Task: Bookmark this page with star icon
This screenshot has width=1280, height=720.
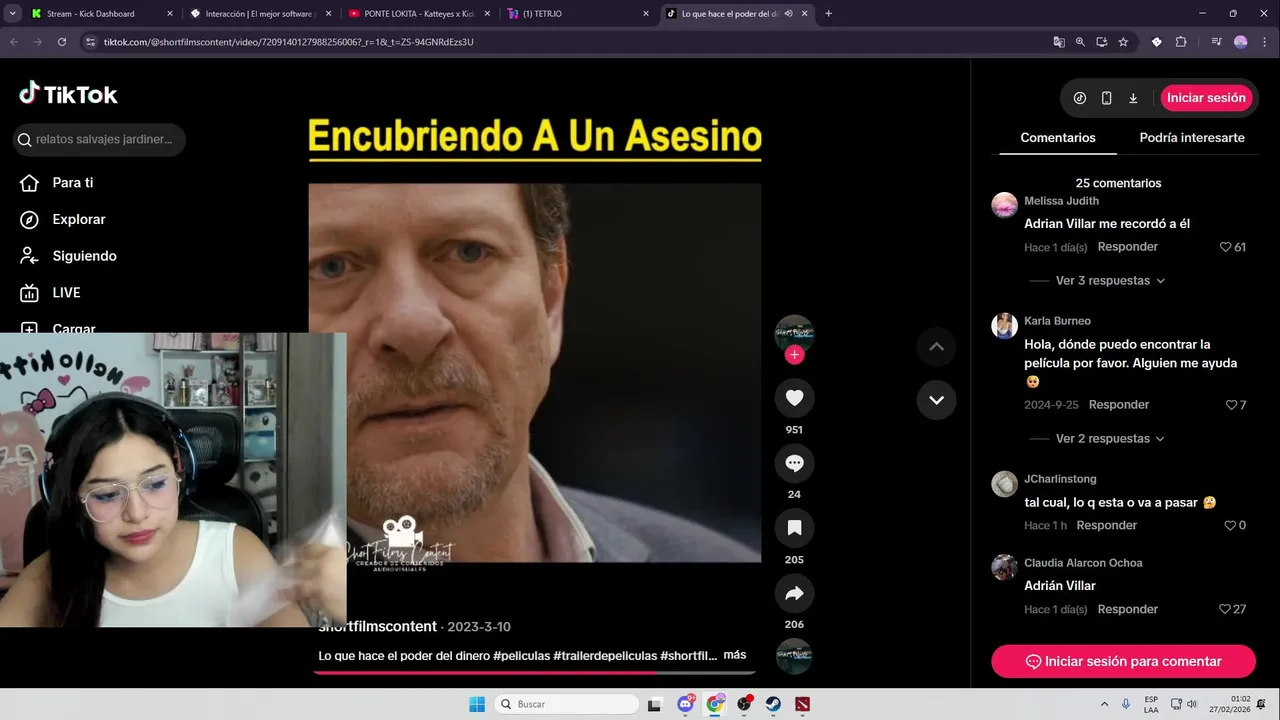Action: [x=1123, y=42]
